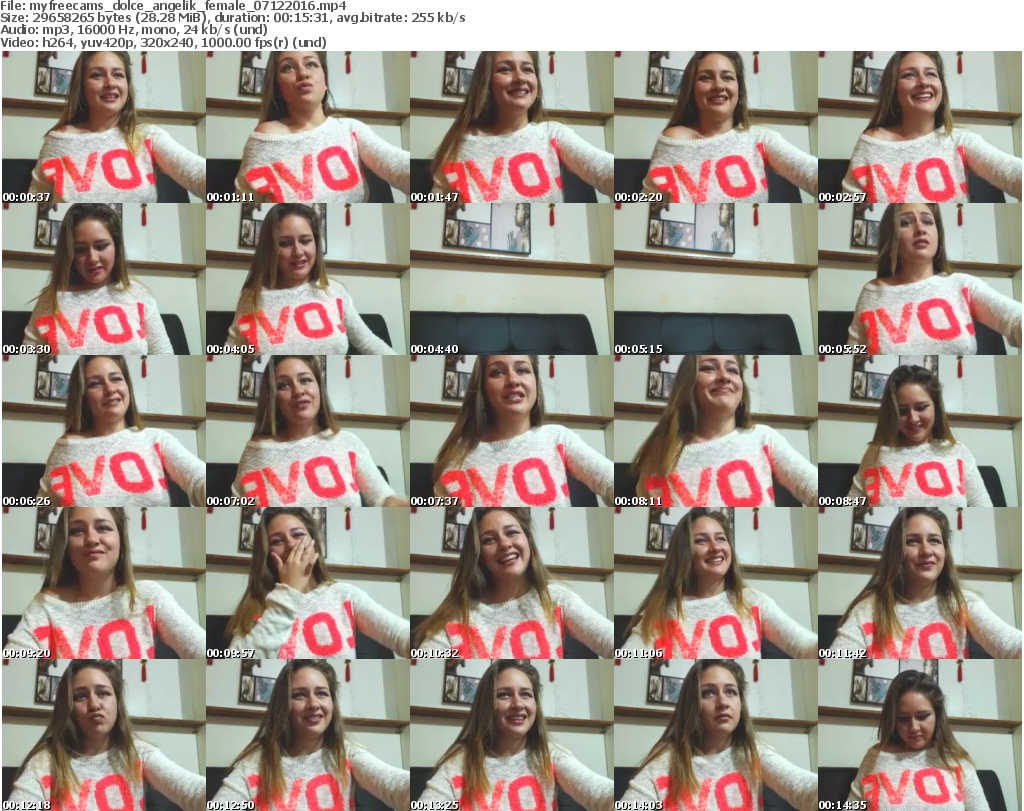Select the thumbnail stamped 00:02:57

click(920, 127)
